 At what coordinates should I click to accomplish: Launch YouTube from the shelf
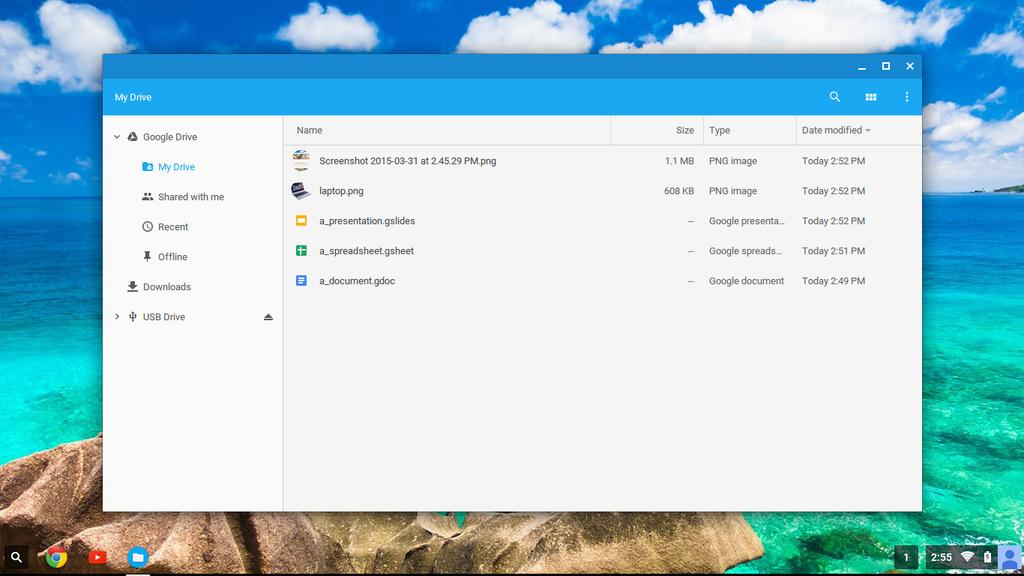tap(97, 557)
